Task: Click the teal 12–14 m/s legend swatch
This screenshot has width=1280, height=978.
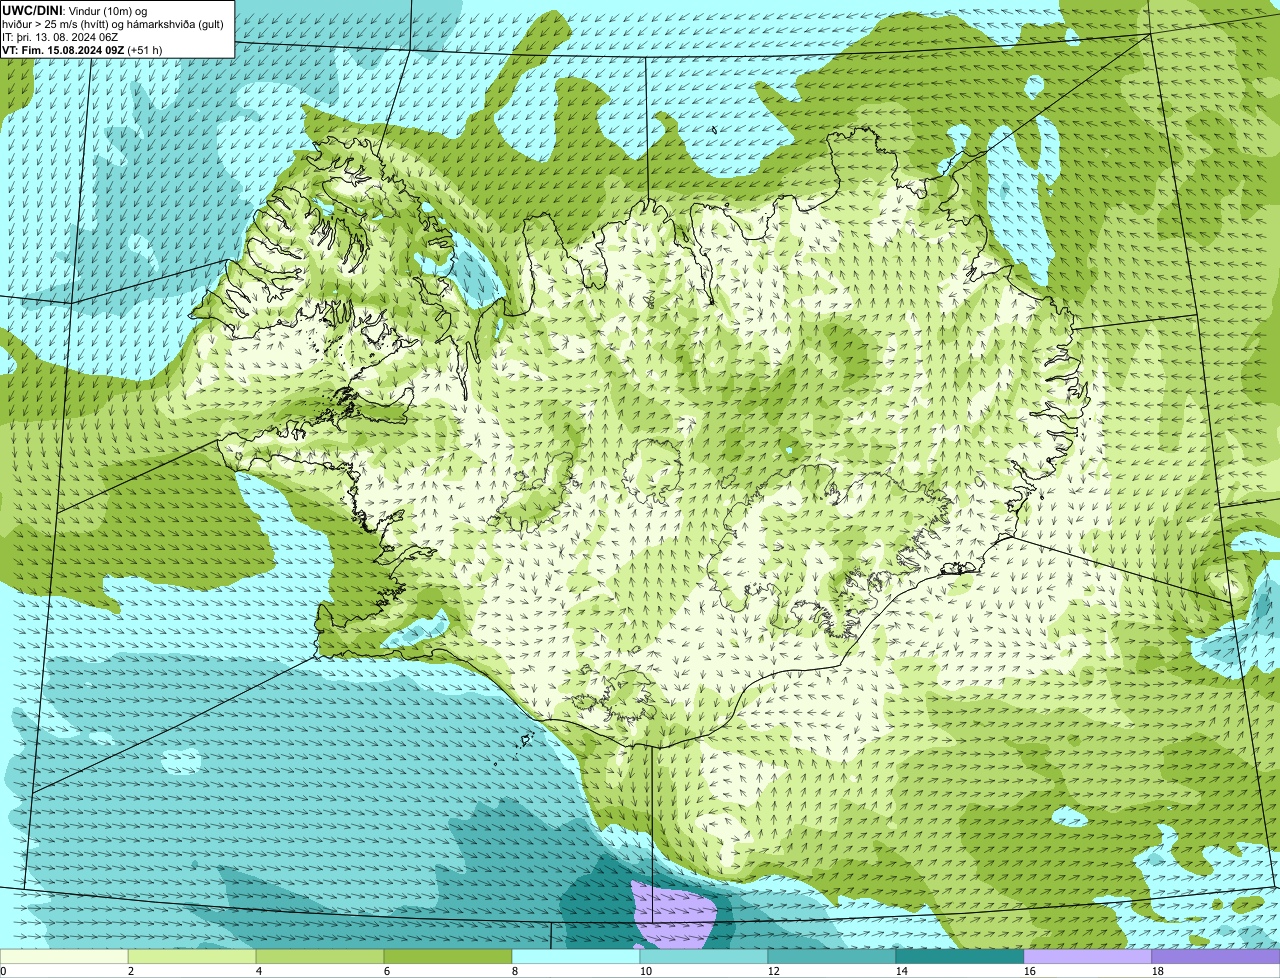Action: (832, 957)
